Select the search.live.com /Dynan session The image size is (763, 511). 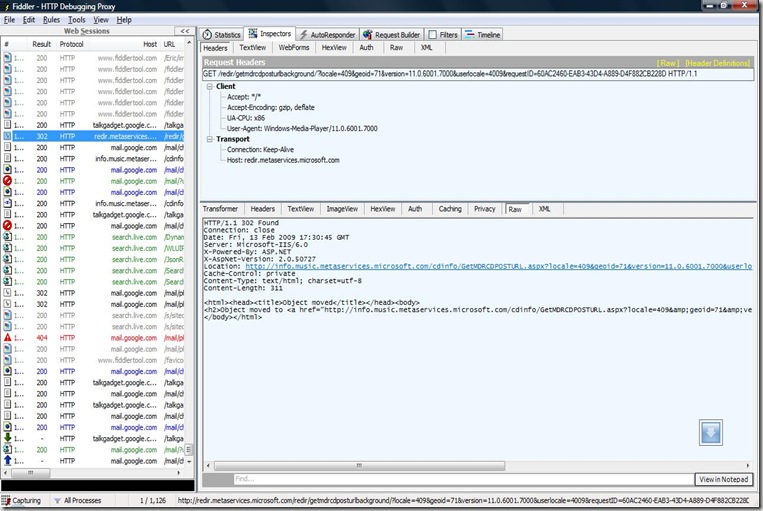pyautogui.click(x=93, y=237)
